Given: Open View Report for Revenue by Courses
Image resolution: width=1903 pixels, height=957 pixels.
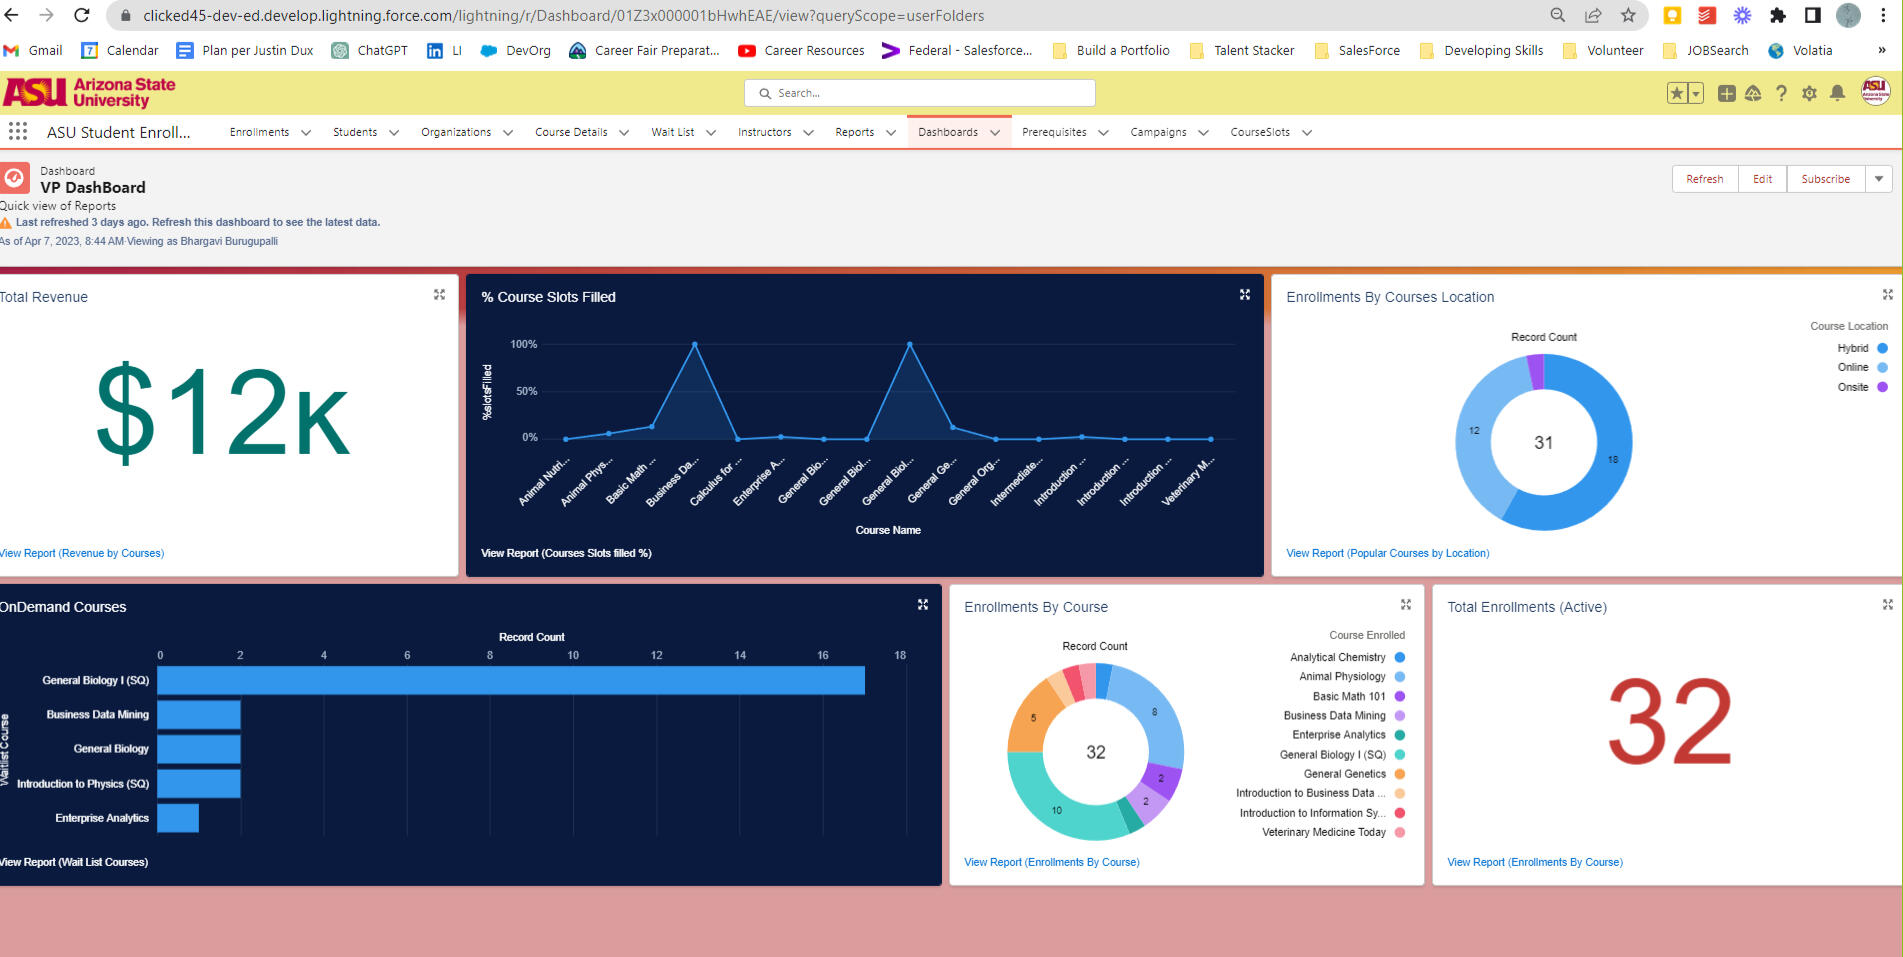Looking at the screenshot, I should pyautogui.click(x=82, y=552).
